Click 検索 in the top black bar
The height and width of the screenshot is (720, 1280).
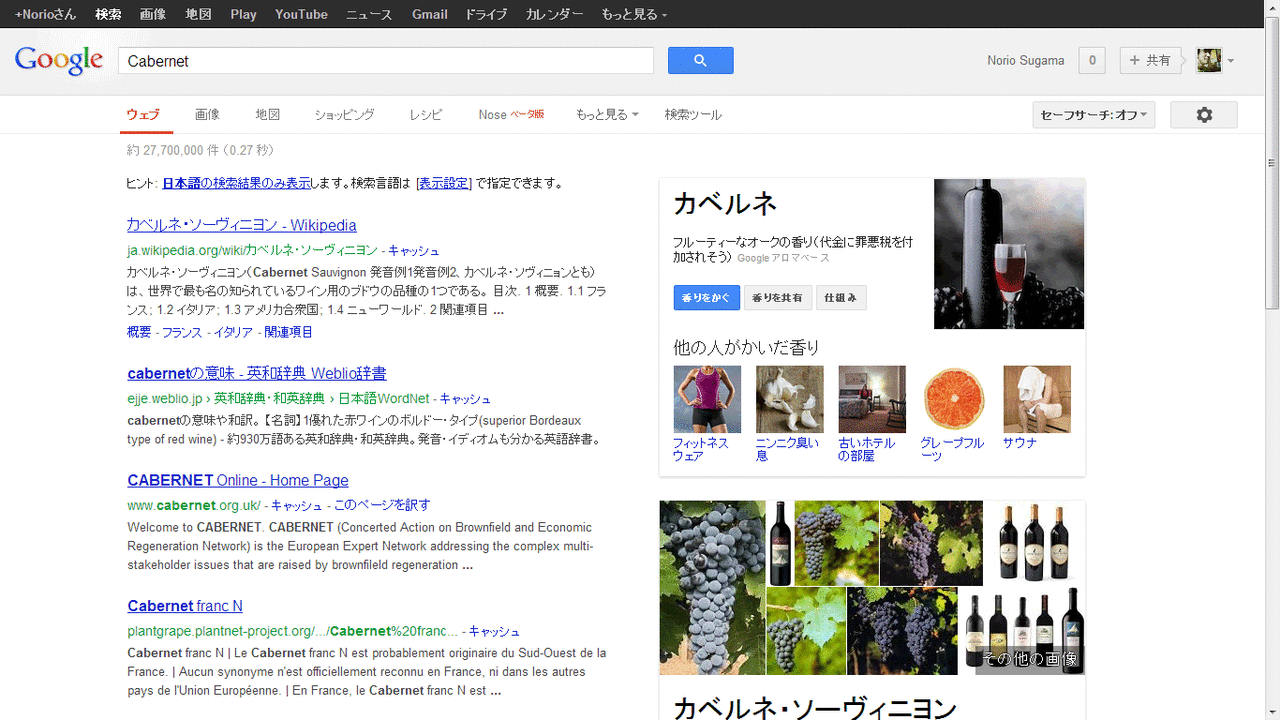pyautogui.click(x=108, y=15)
